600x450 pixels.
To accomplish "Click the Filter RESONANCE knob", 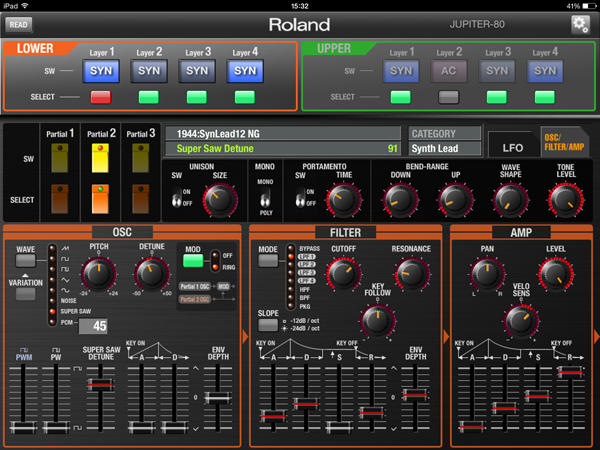I will tap(412, 274).
